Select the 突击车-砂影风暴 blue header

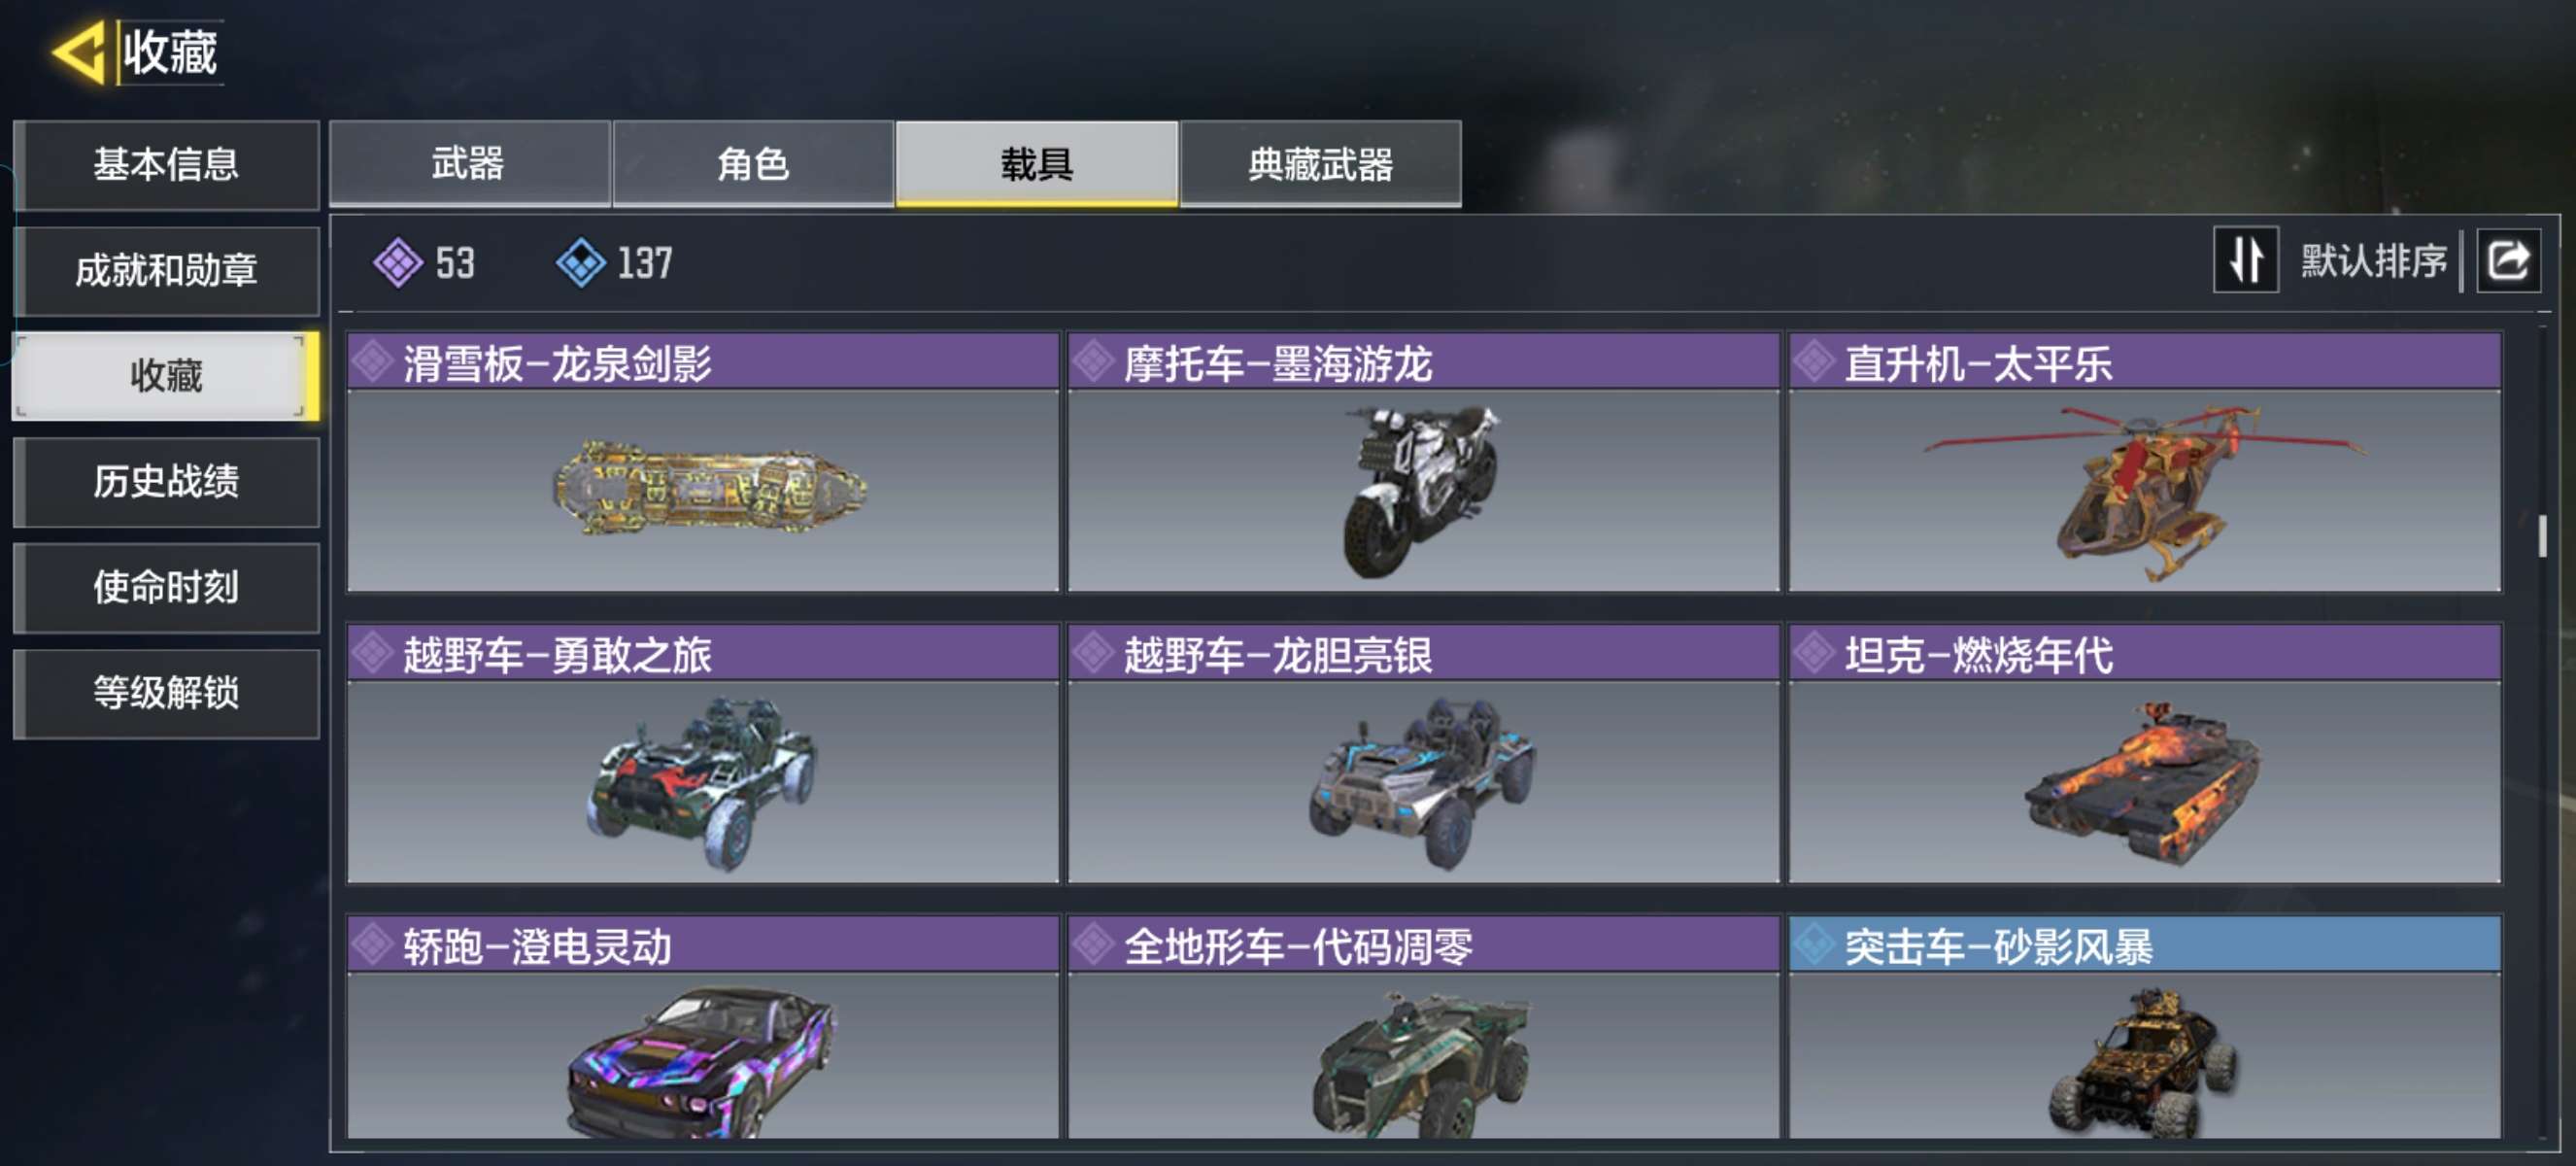pos(2144,945)
